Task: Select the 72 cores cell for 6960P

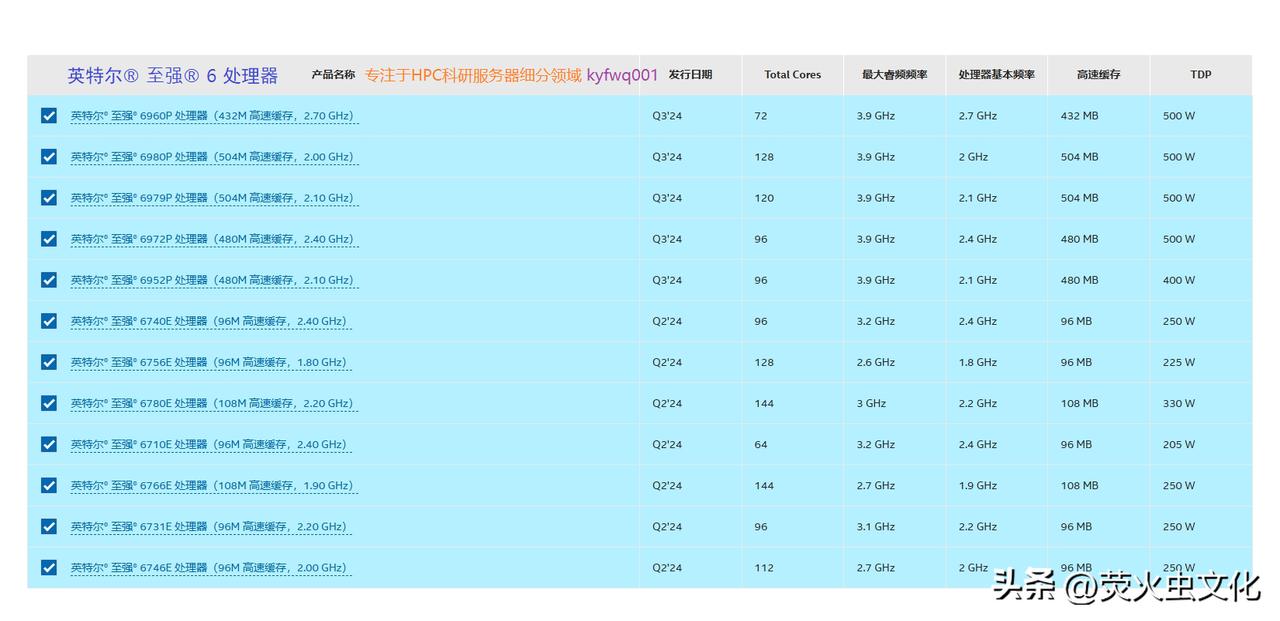Action: click(761, 116)
